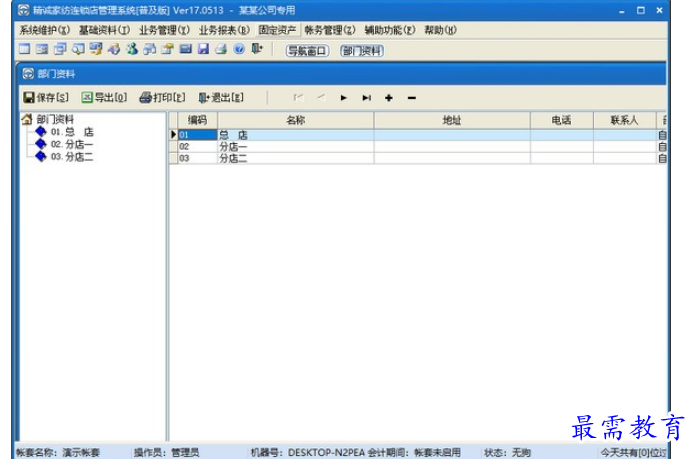Click the name cell 总 店 in table
The image size is (693, 459).
click(x=296, y=135)
